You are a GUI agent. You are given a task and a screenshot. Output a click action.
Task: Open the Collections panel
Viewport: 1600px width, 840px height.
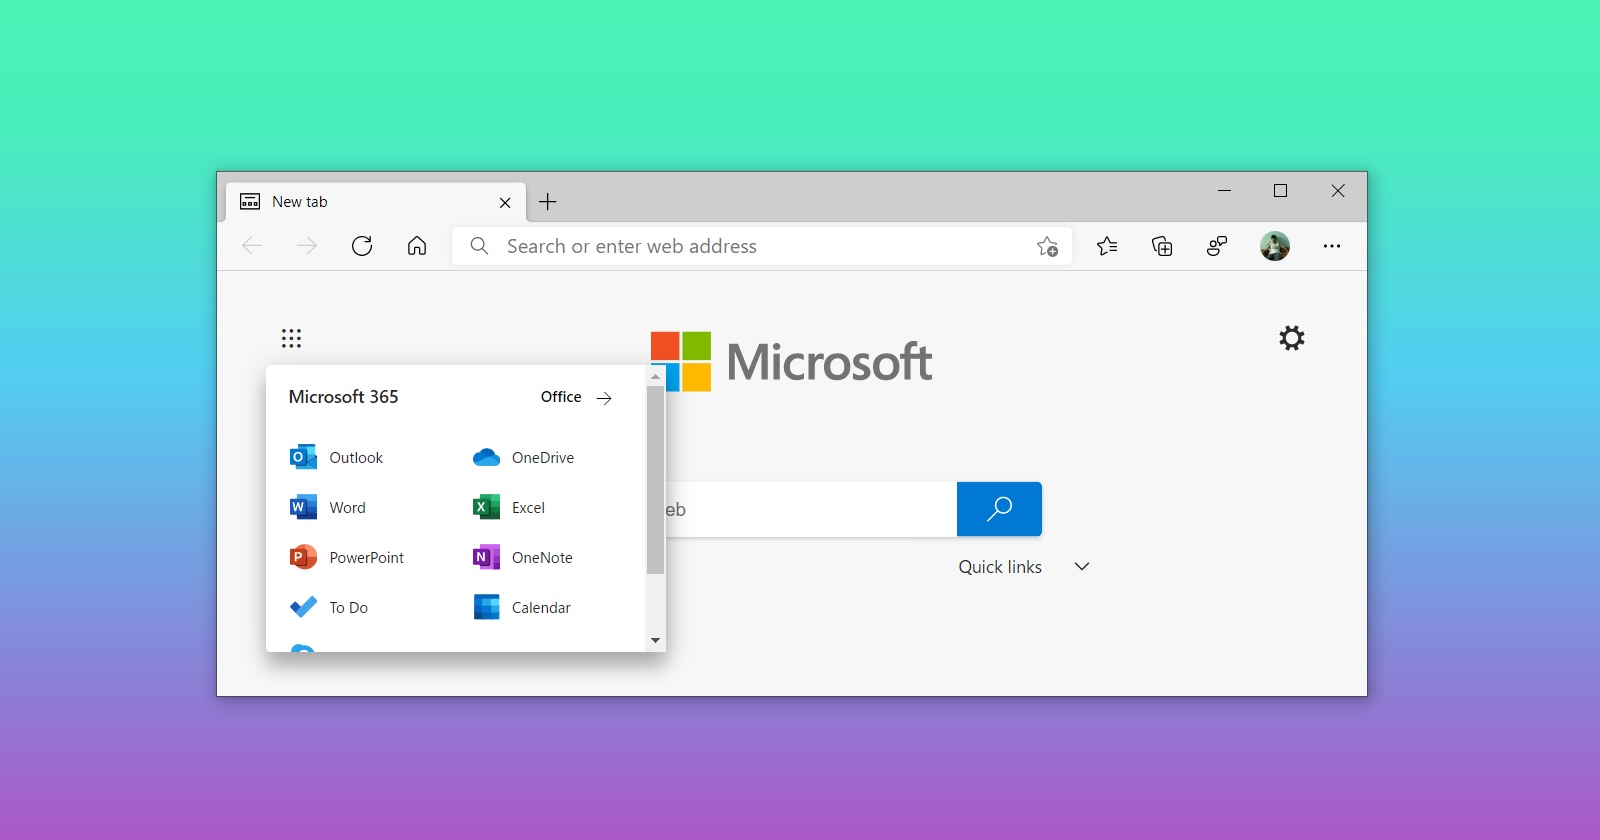1162,246
